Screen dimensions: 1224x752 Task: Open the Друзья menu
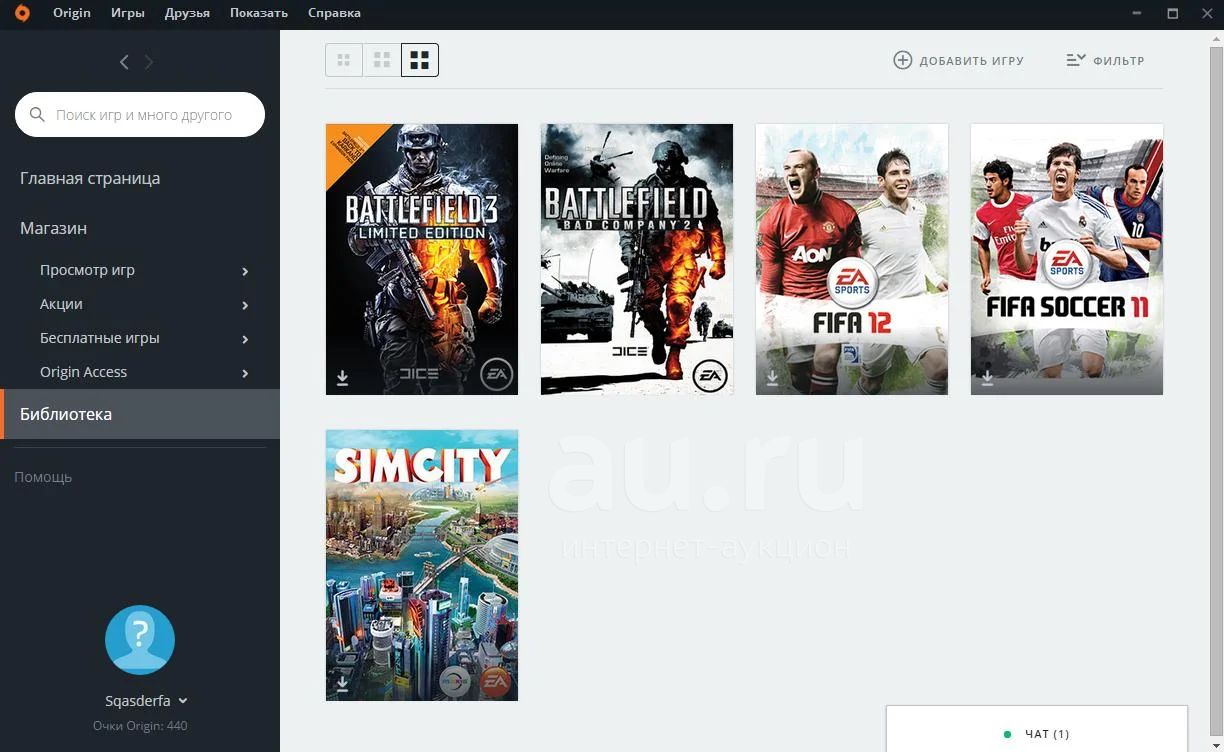point(187,13)
